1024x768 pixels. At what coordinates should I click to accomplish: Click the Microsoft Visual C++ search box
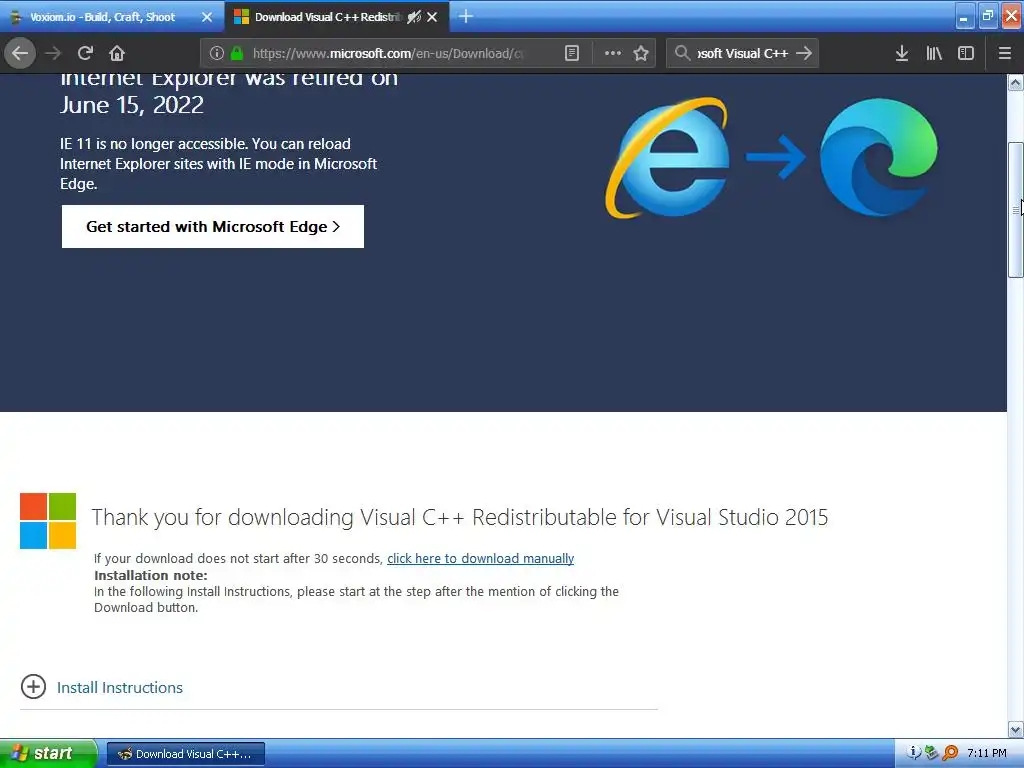pos(743,53)
